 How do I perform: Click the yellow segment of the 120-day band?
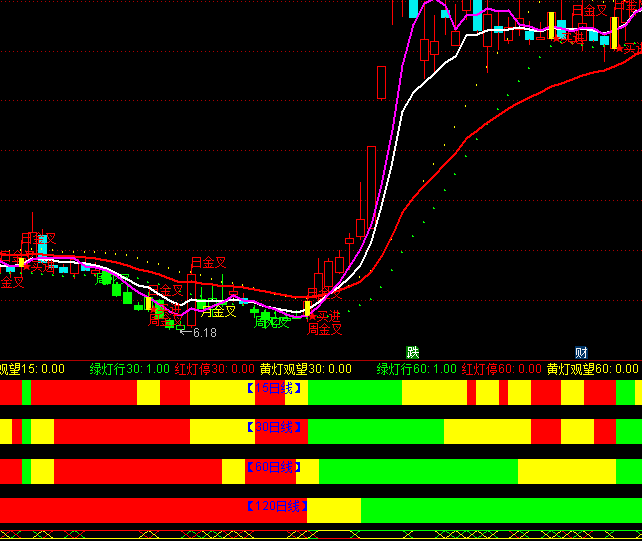[334, 510]
